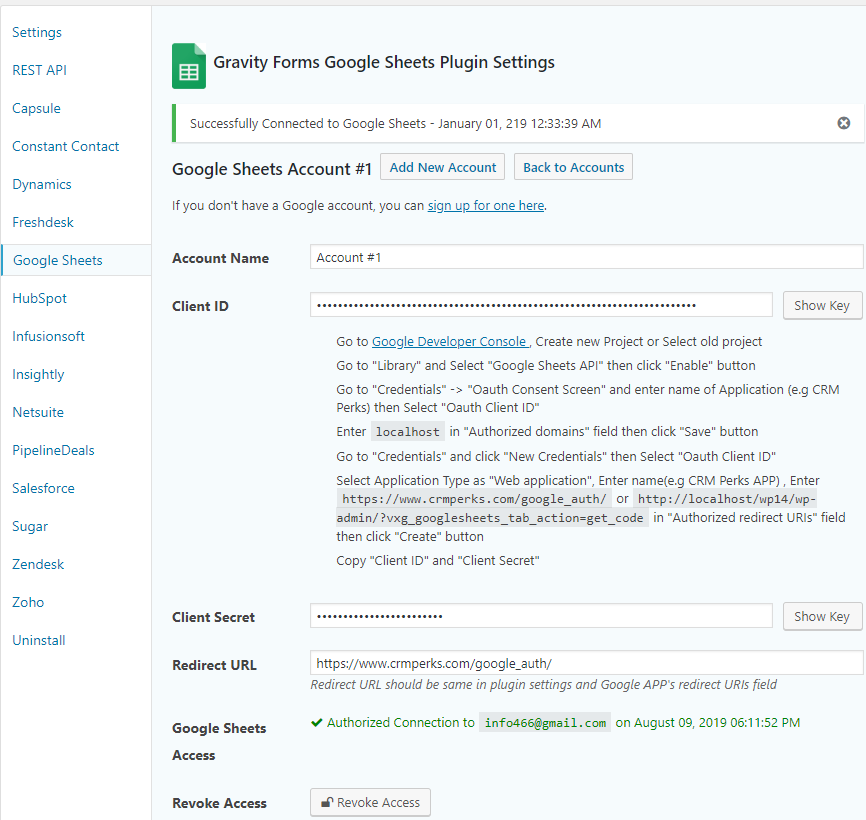Focus the Client Secret input field

point(541,616)
